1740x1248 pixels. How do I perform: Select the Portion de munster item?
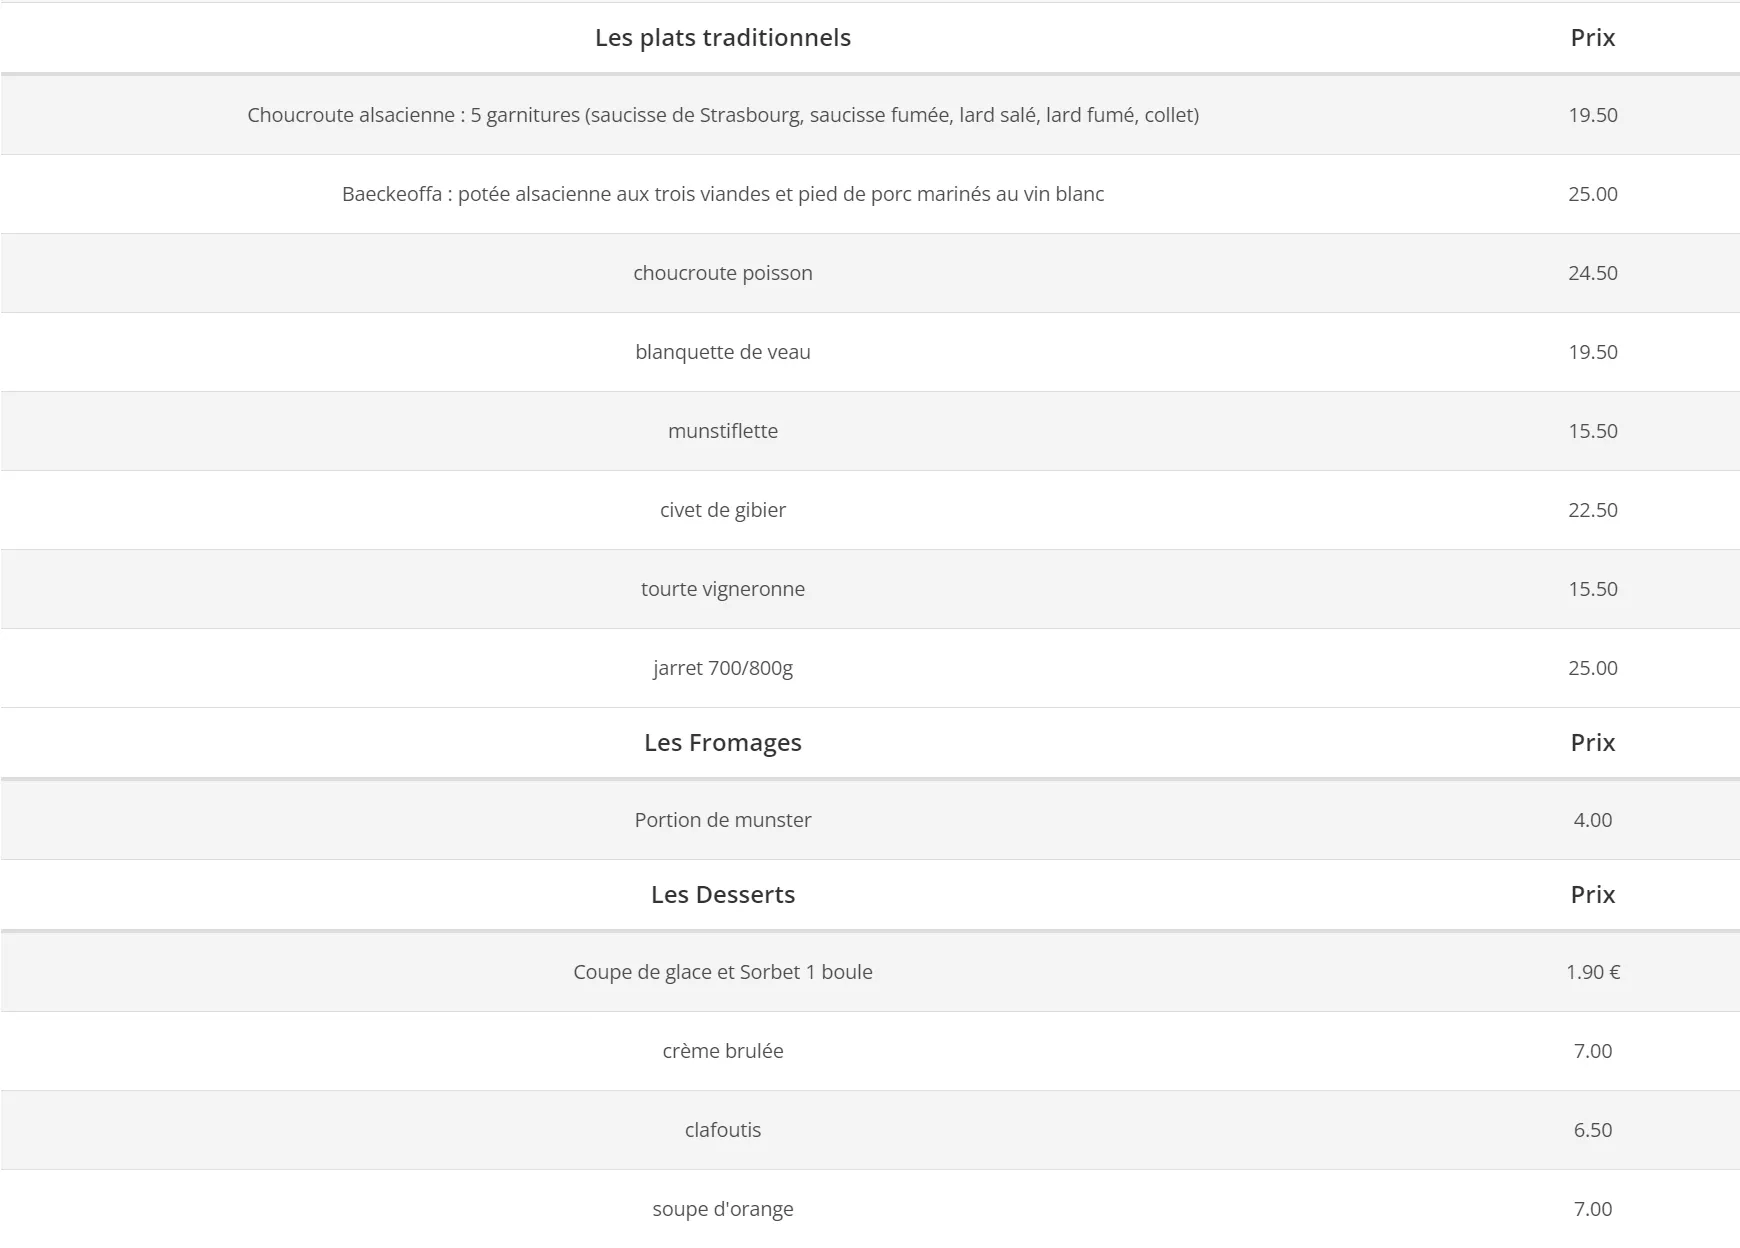pos(722,820)
